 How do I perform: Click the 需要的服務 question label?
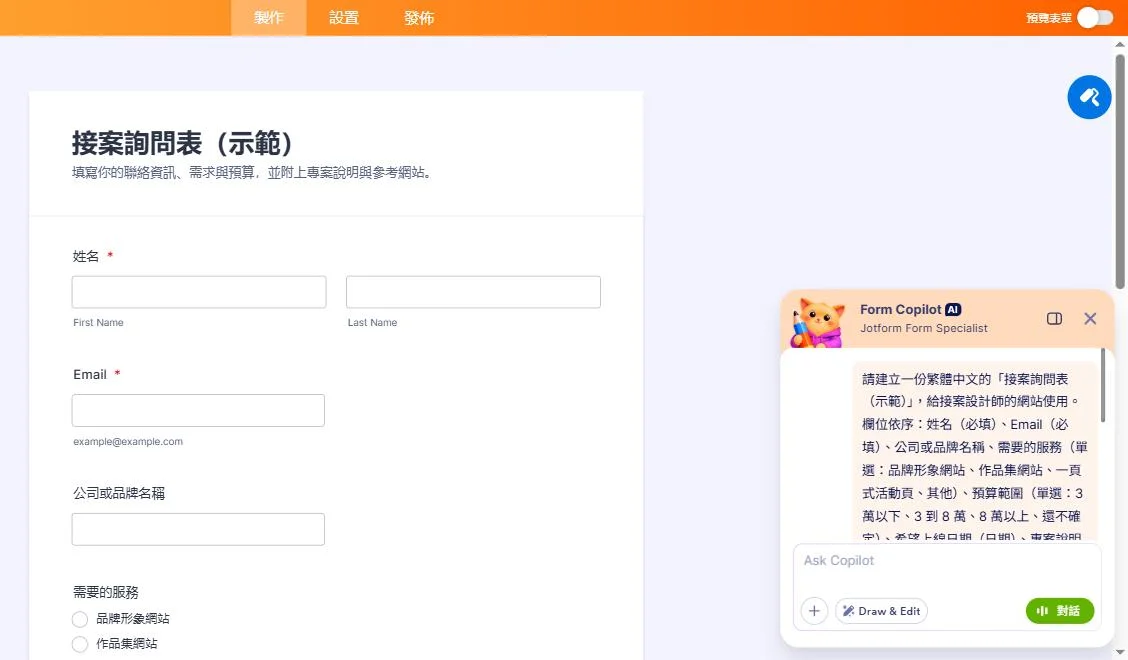[106, 592]
